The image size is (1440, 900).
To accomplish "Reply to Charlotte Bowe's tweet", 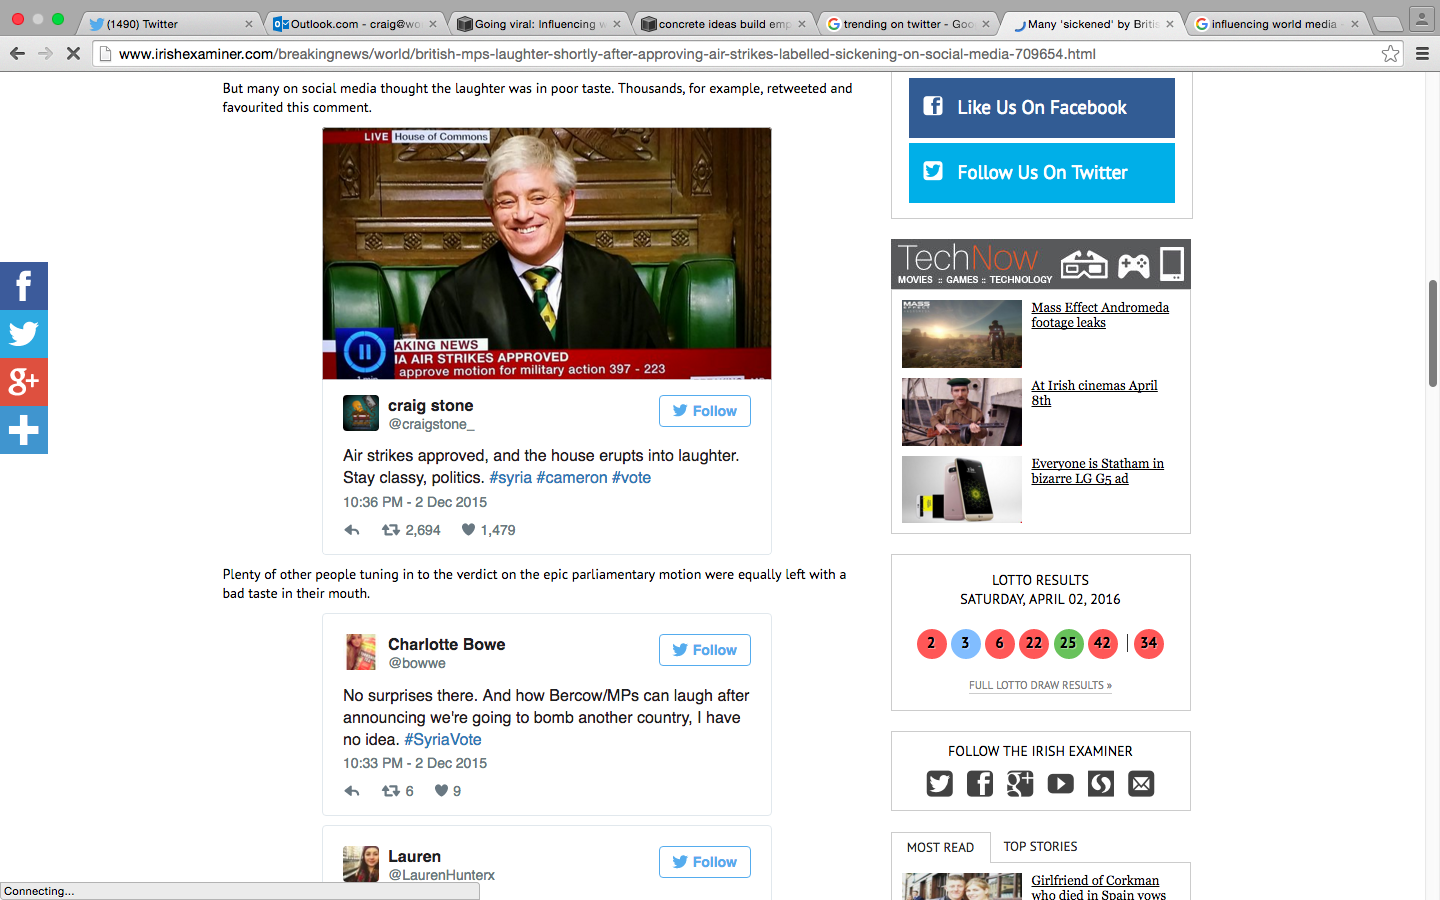I will pyautogui.click(x=352, y=791).
